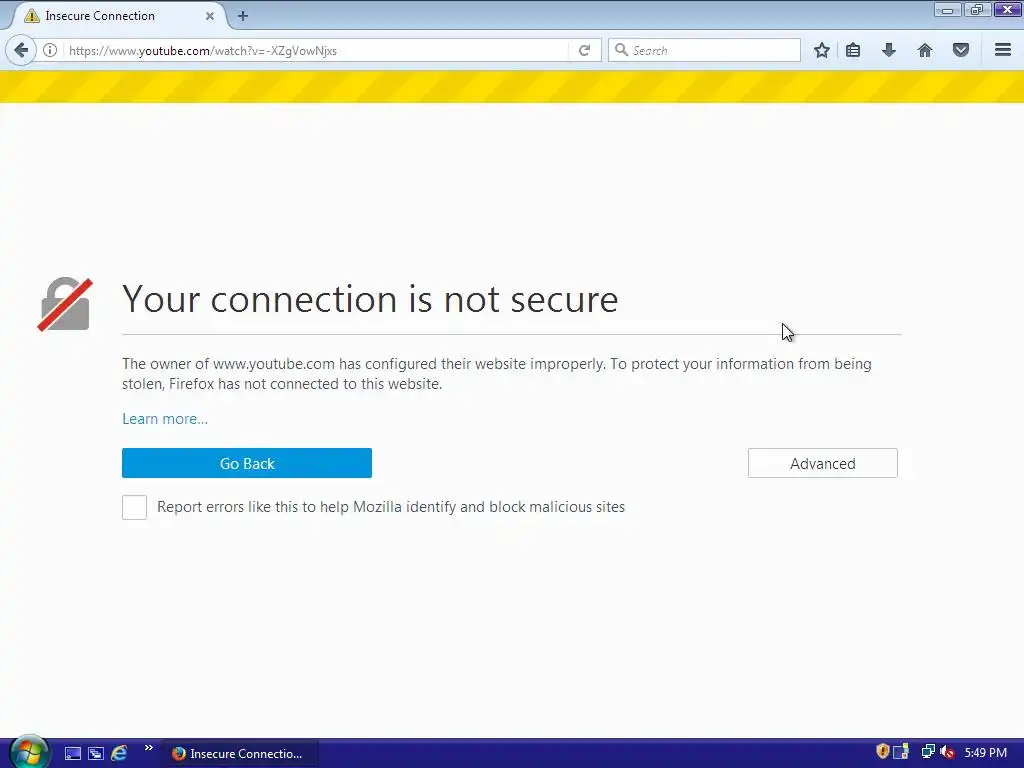Click the YouTube URL address bar
The height and width of the screenshot is (768, 1024).
315,50
